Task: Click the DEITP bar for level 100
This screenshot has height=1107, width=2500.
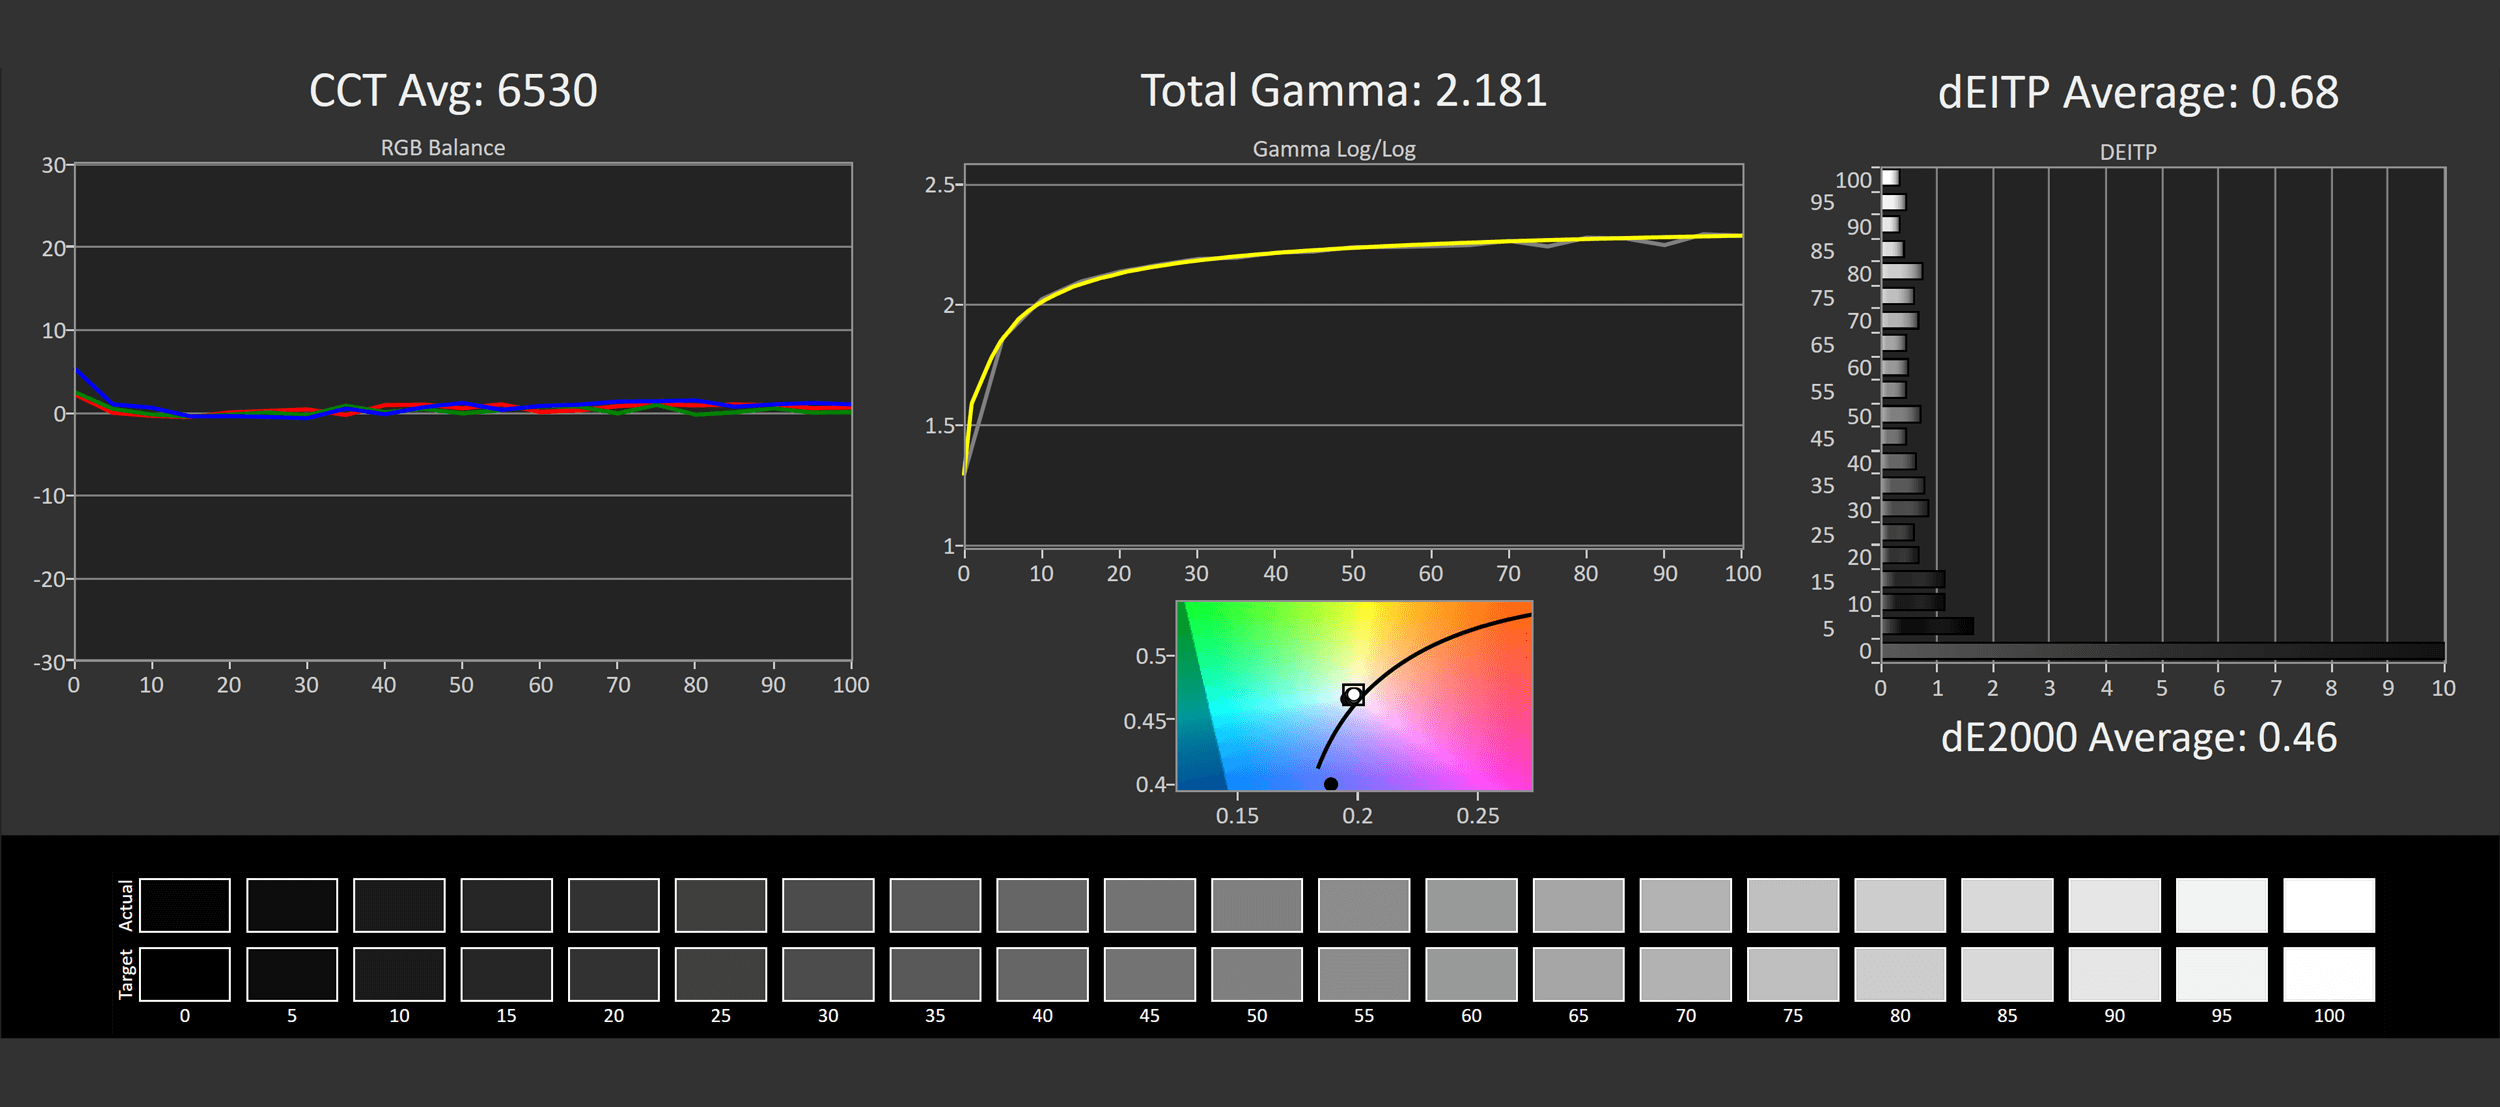Action: tap(1890, 178)
